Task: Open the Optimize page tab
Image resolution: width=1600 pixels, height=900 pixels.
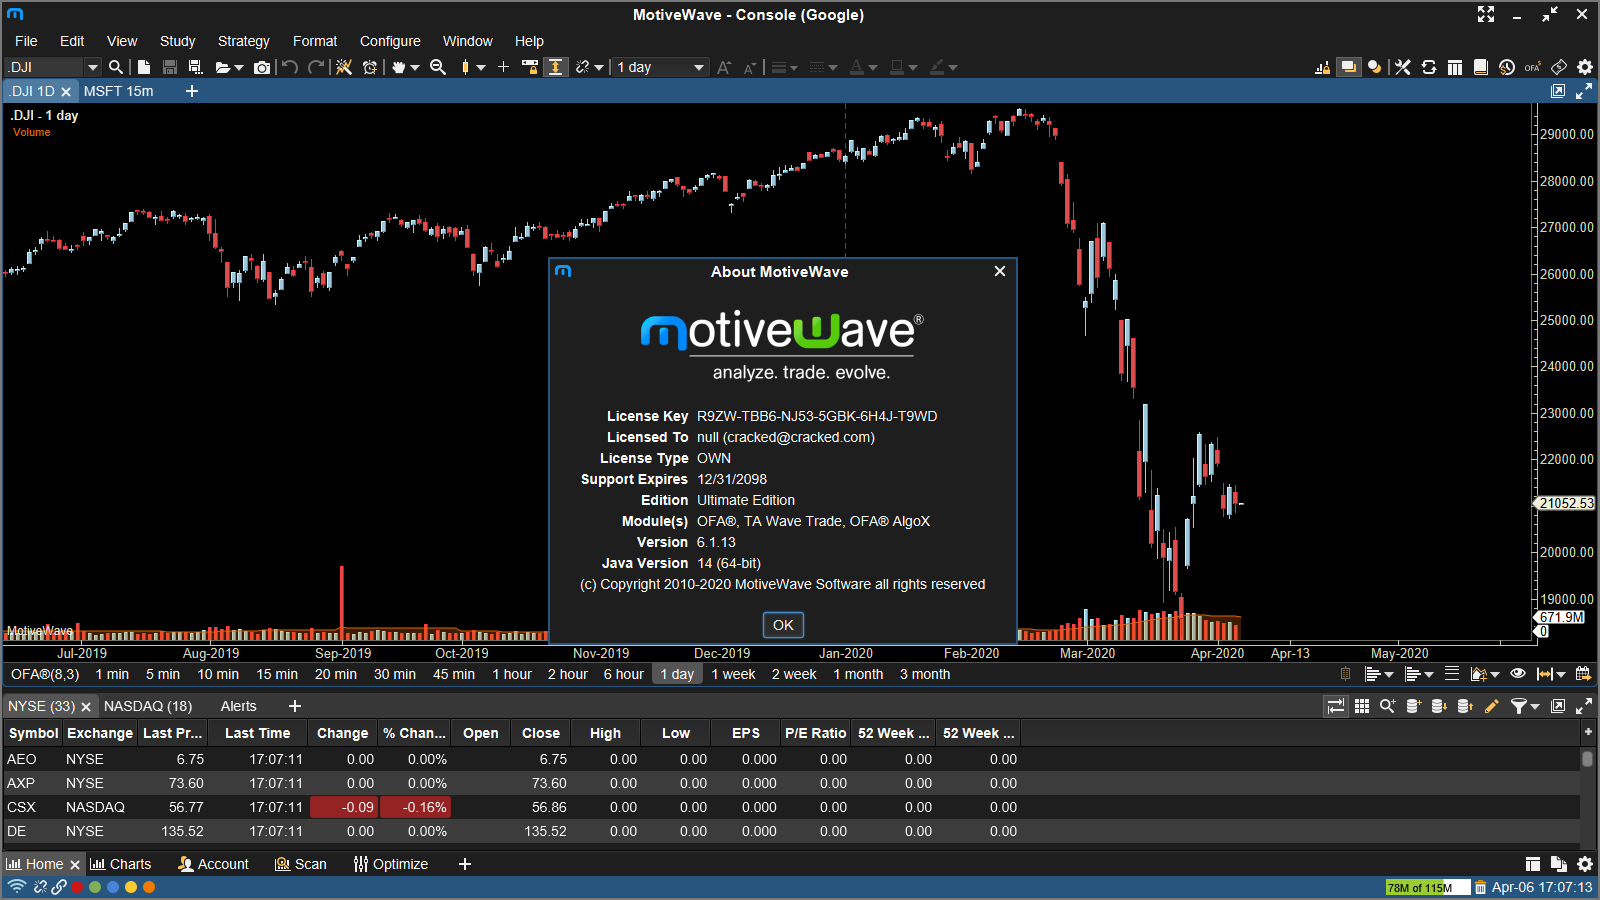Action: [x=390, y=864]
